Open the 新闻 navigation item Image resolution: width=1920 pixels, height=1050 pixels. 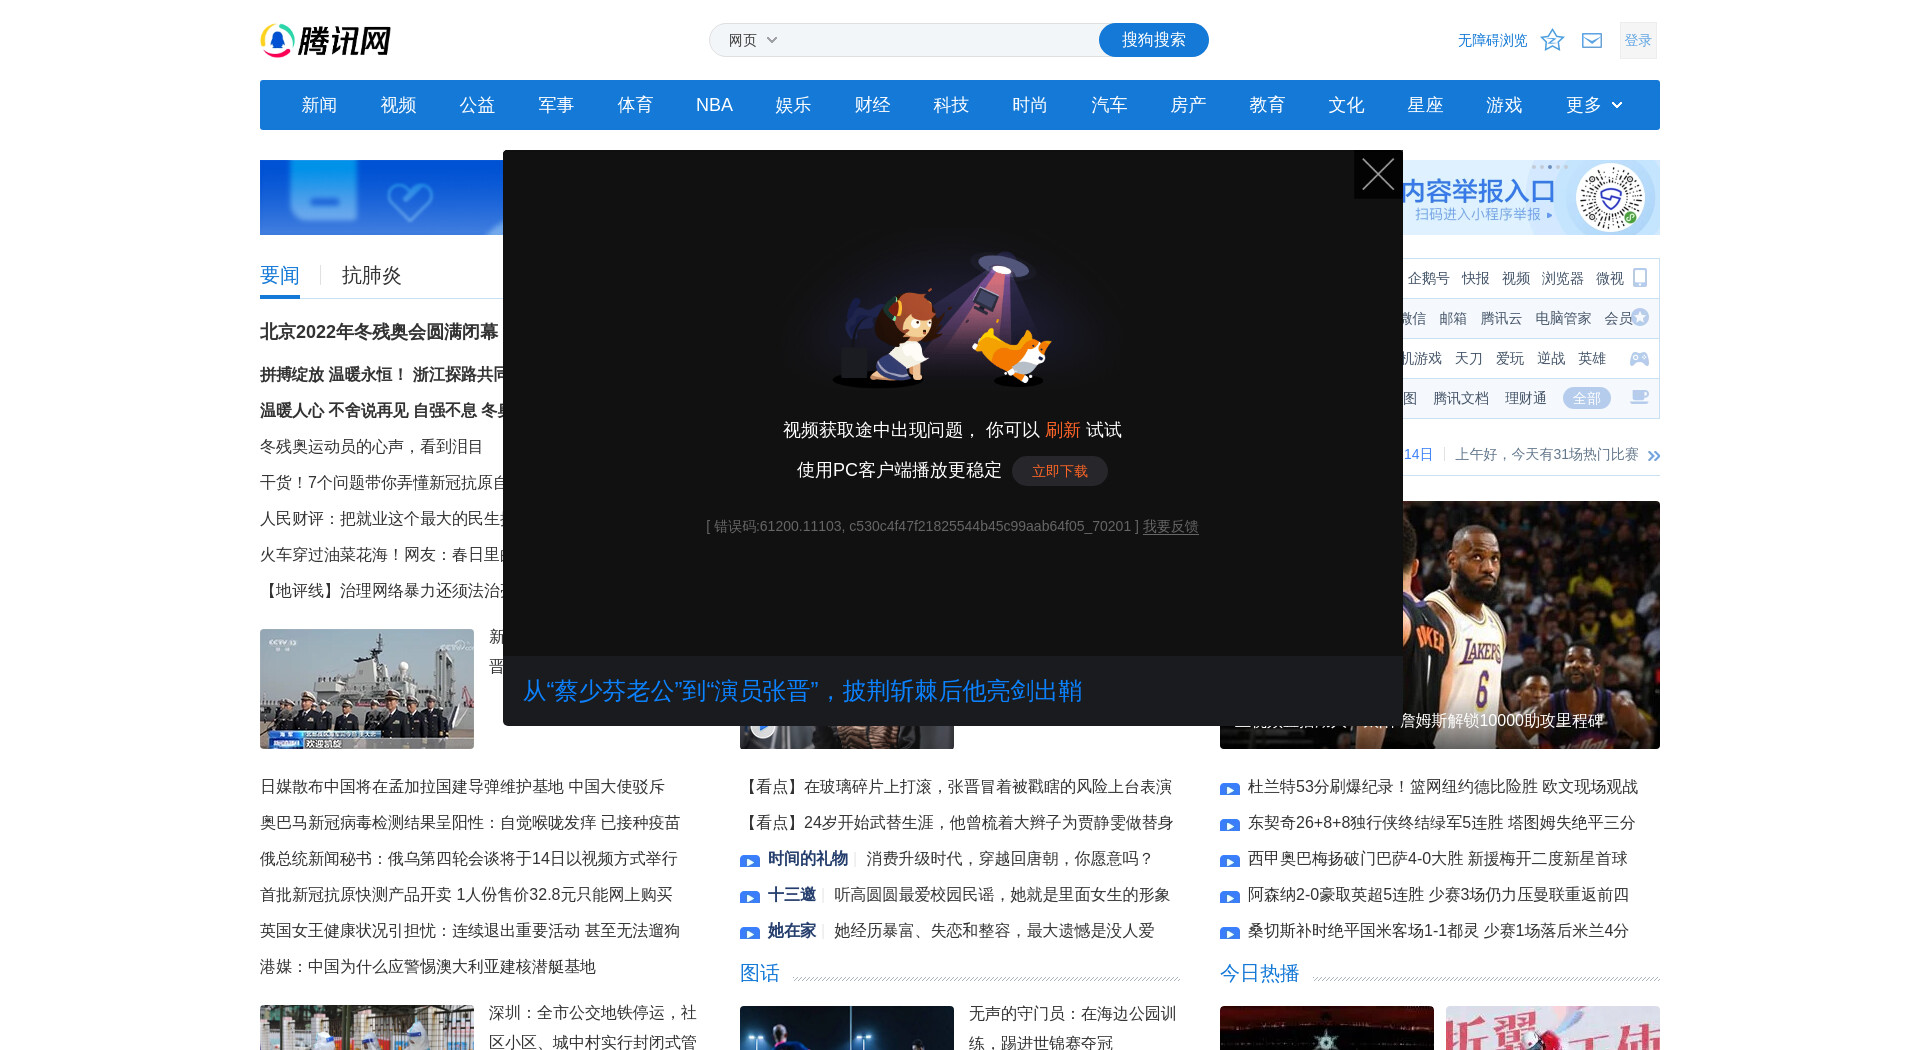pos(319,105)
